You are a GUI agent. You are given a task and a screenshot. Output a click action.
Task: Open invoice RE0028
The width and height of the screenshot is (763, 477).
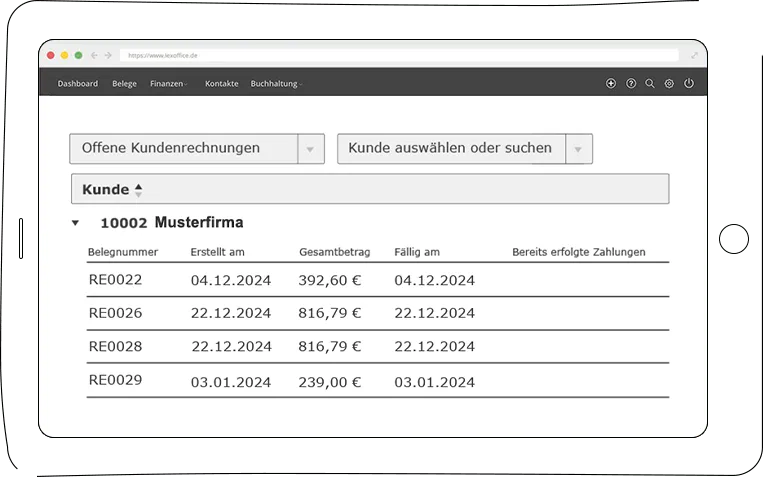115,346
